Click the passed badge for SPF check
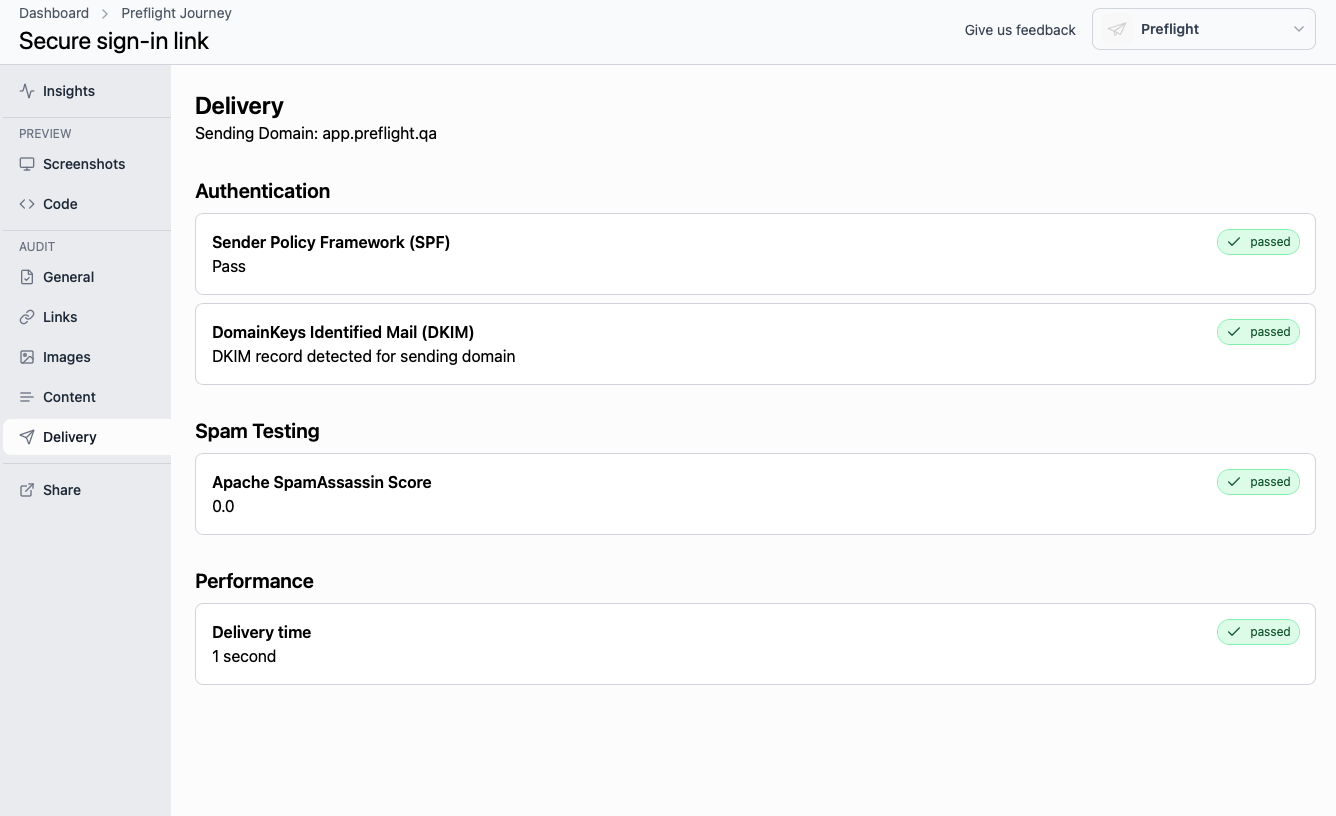Image resolution: width=1336 pixels, height=816 pixels. [x=1258, y=241]
